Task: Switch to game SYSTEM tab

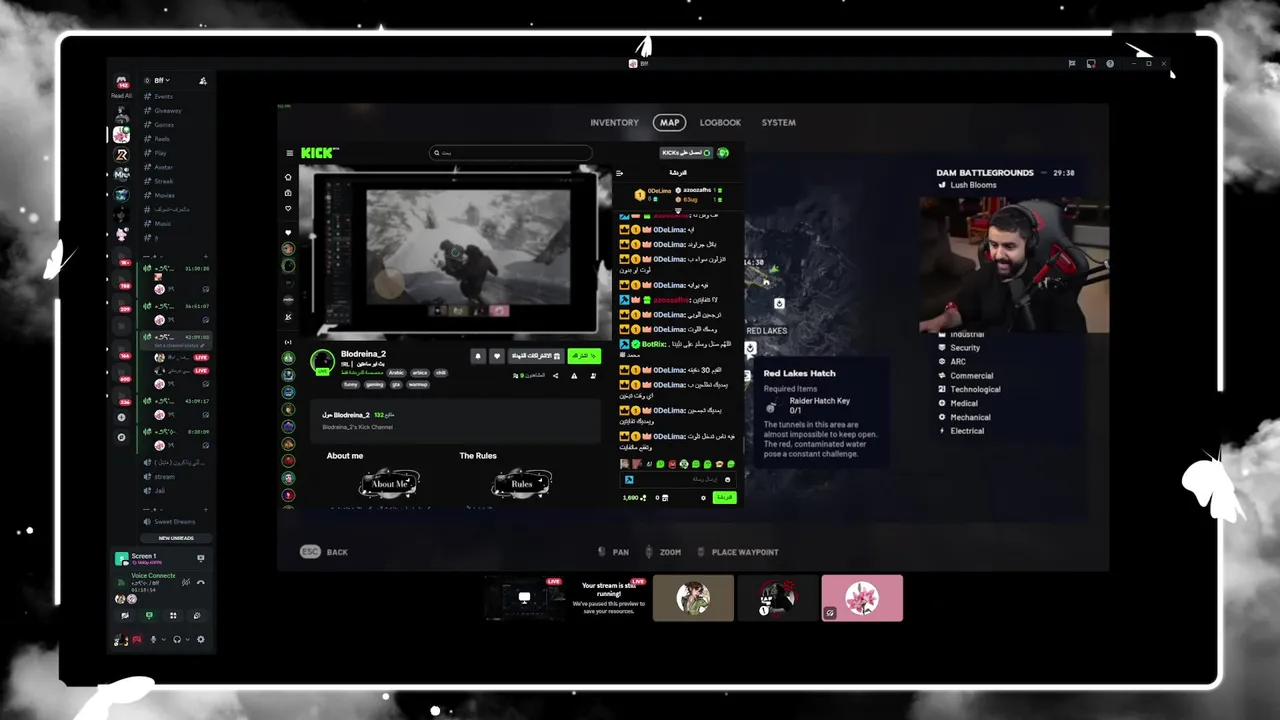Action: click(778, 123)
